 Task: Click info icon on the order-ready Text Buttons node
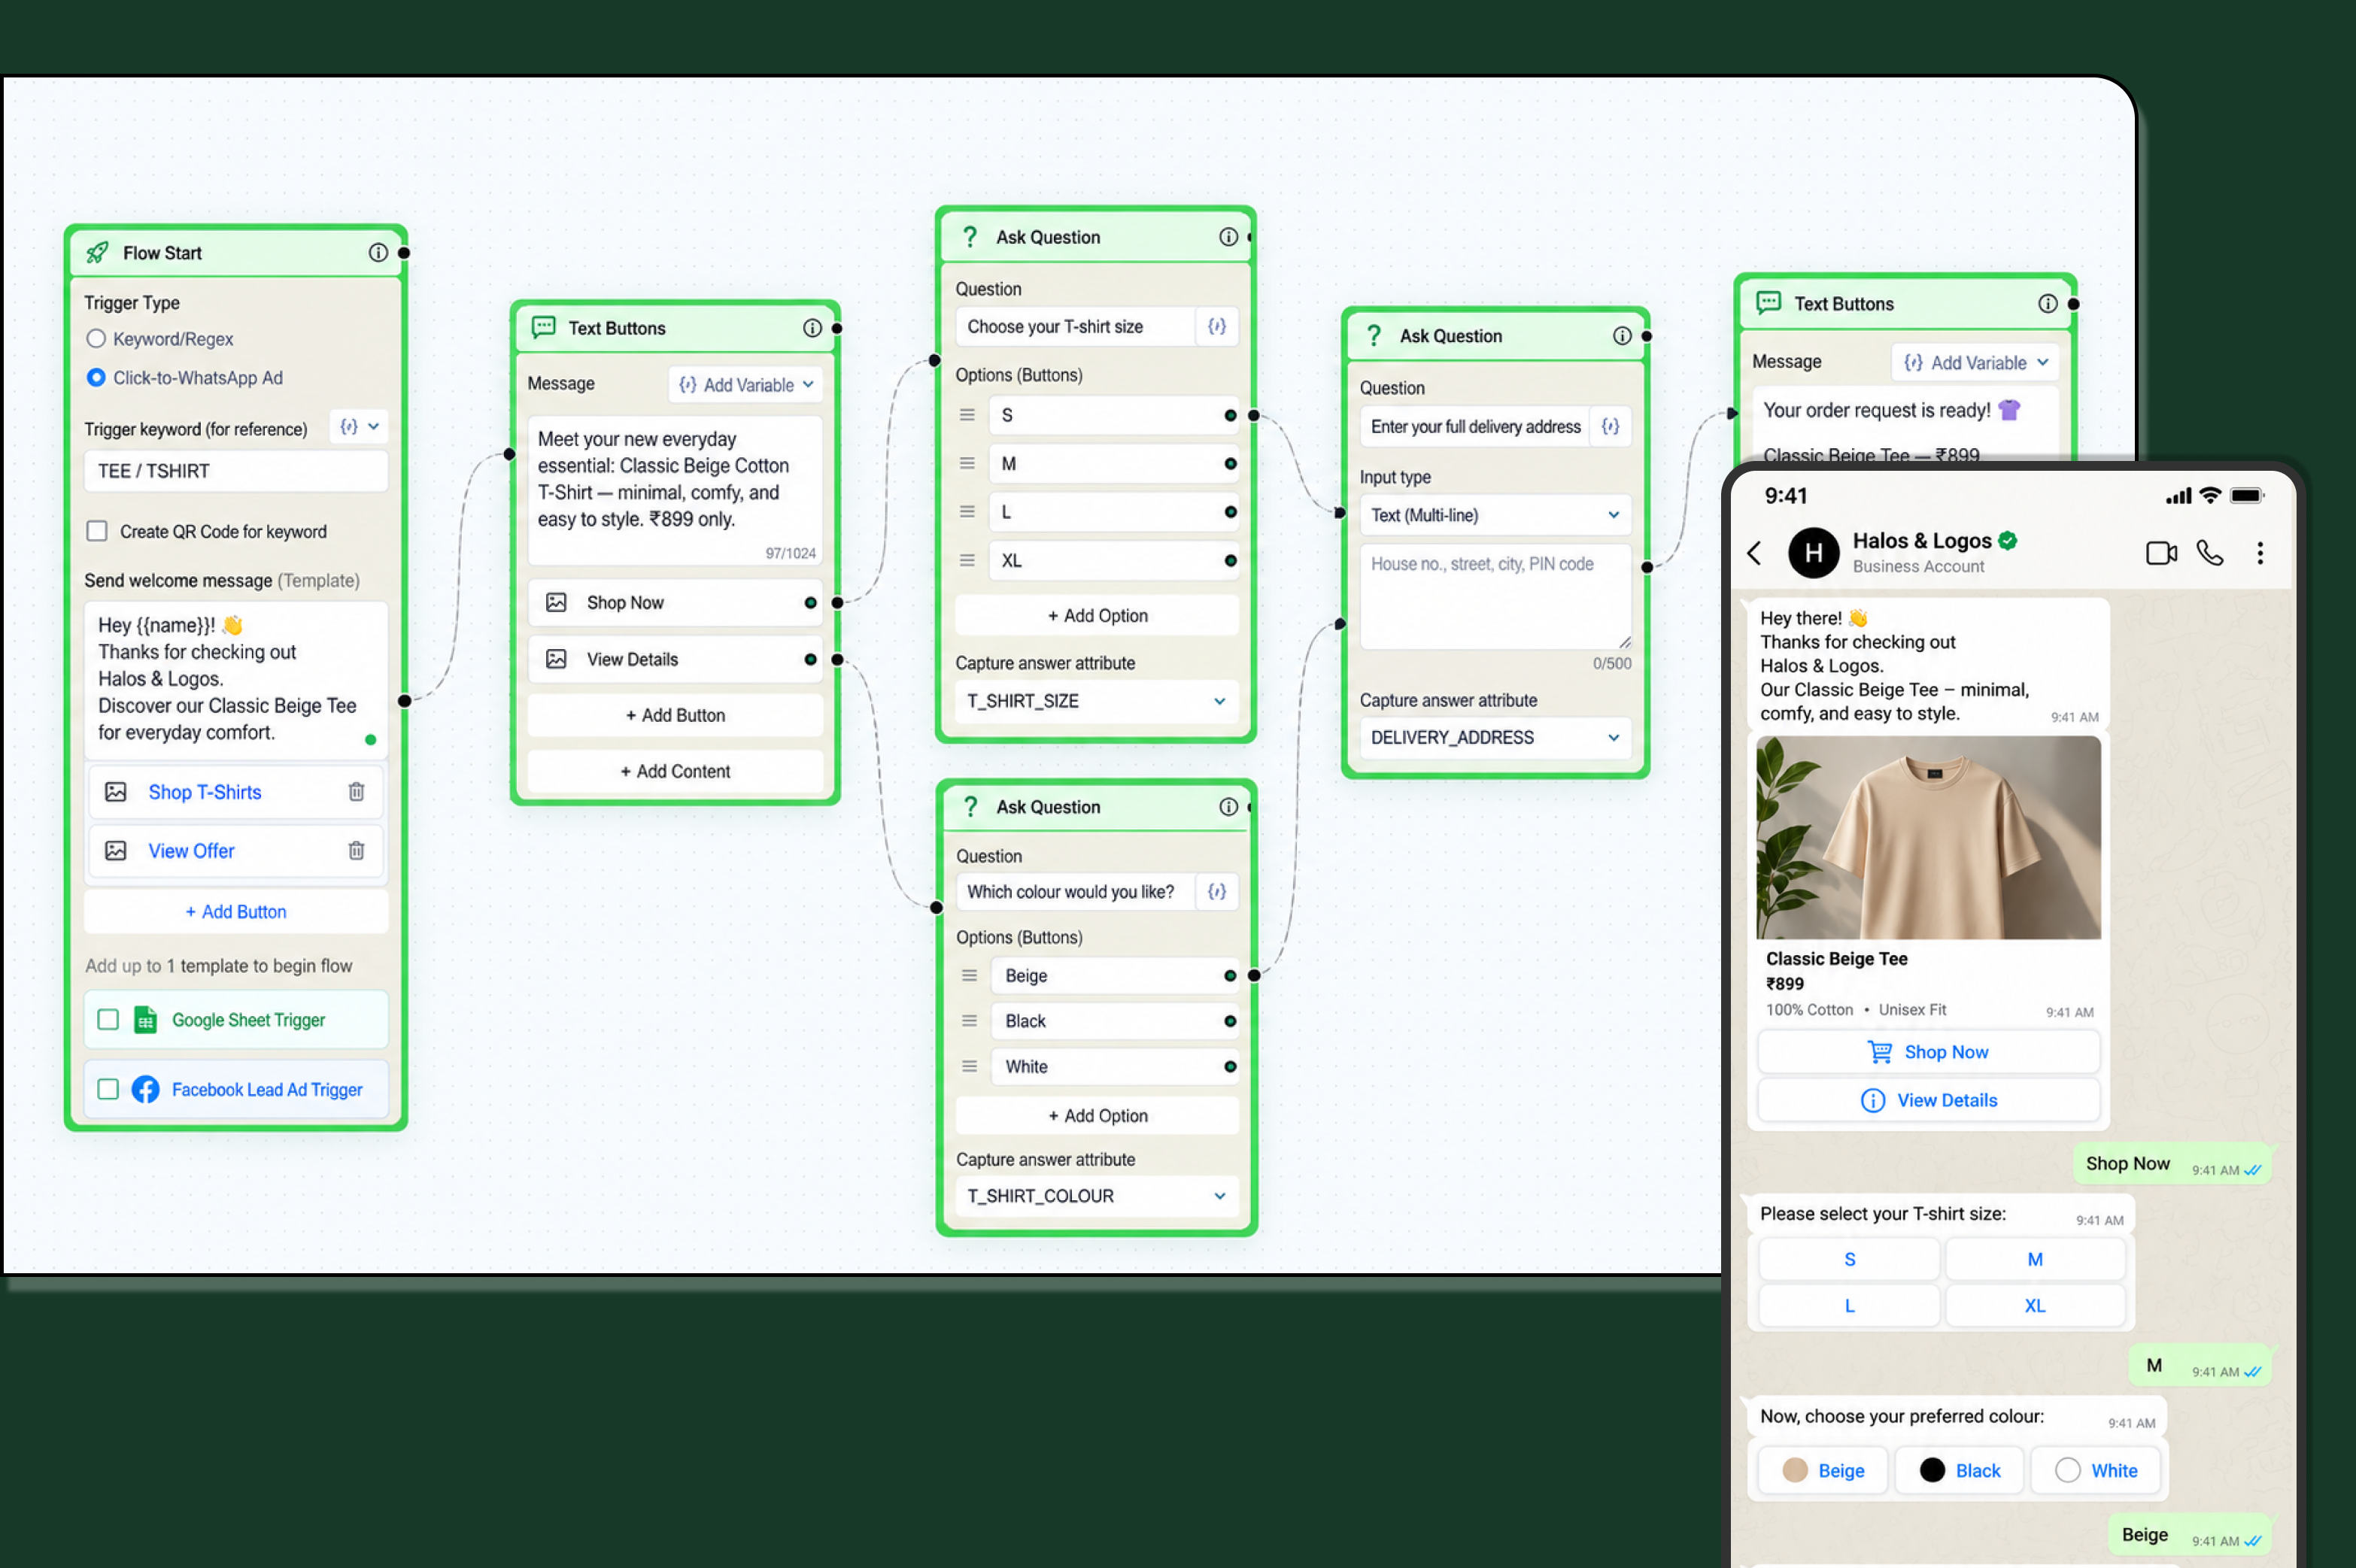tap(2048, 304)
